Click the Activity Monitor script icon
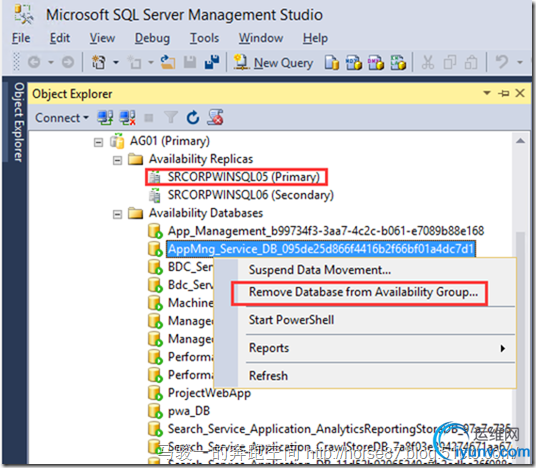The height and width of the screenshot is (468, 536). [215, 117]
